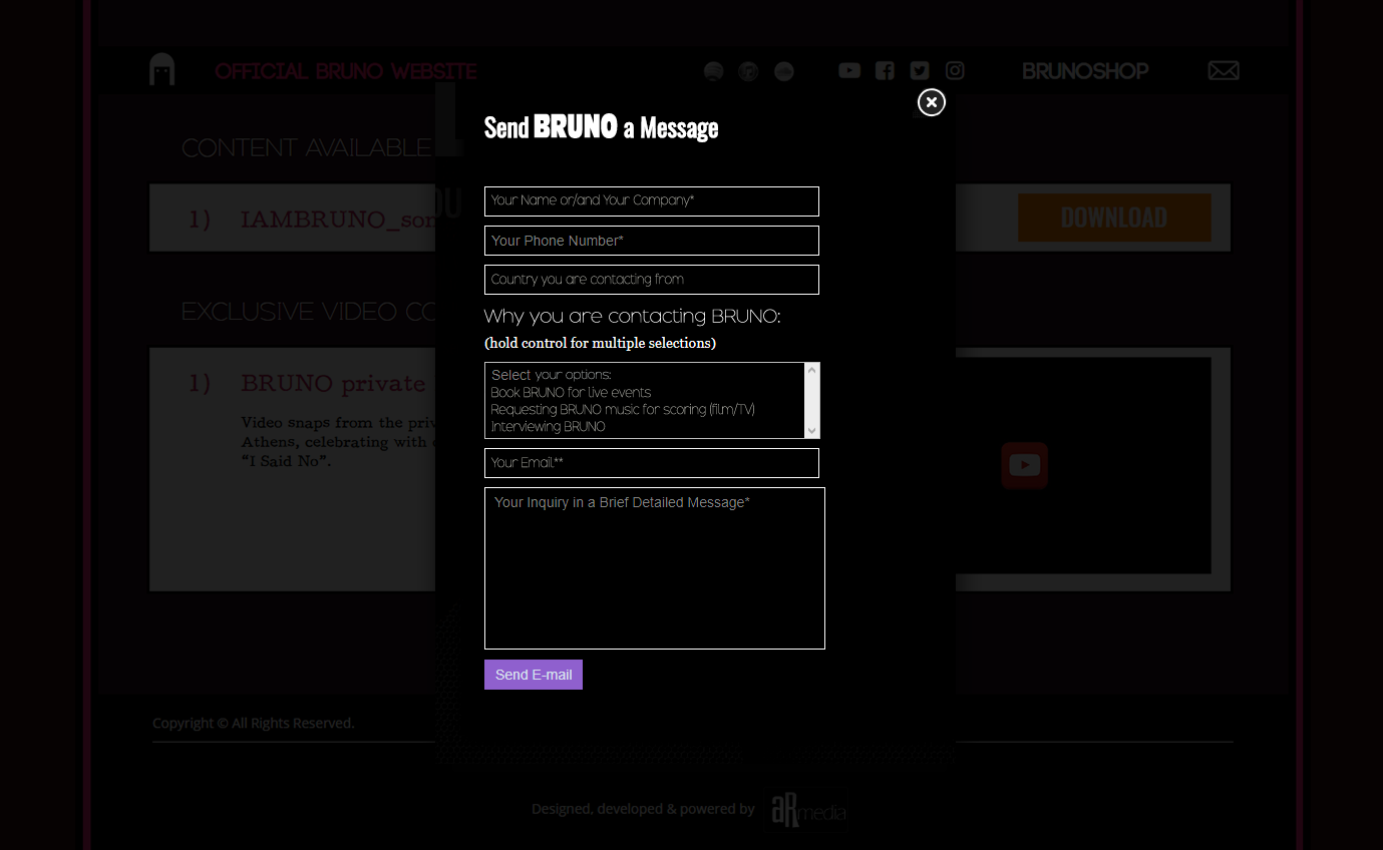Viewport: 1383px width, 850px height.
Task: Click the envelope contact icon
Action: click(x=1223, y=70)
